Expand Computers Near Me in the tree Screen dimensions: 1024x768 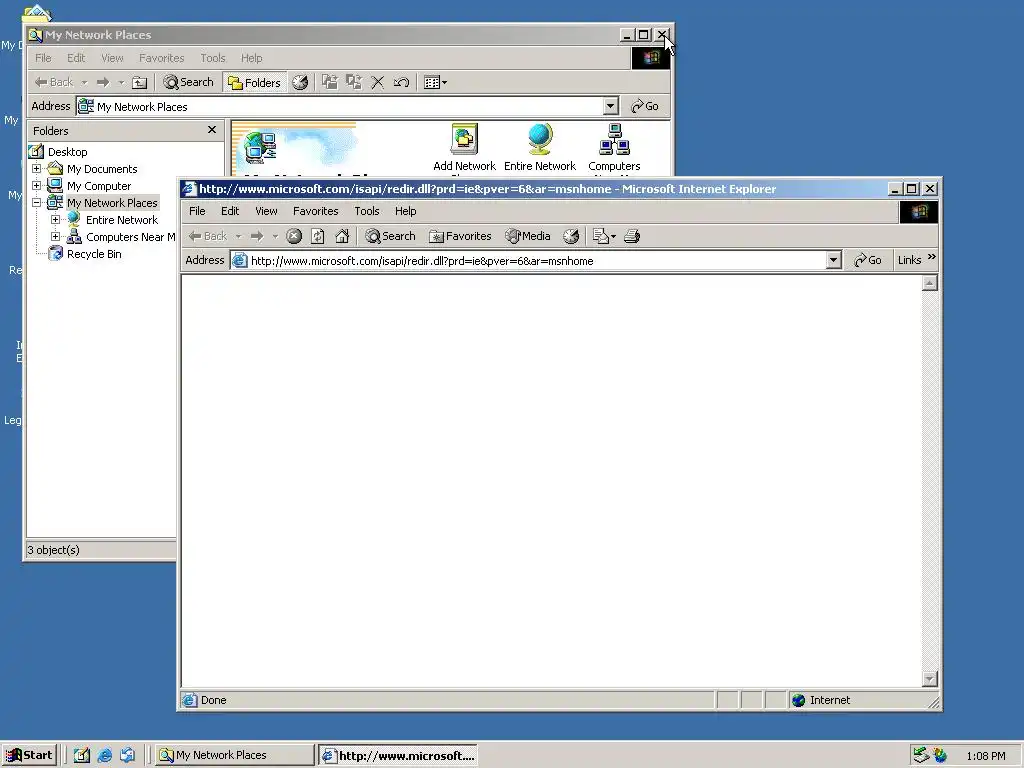tap(56, 236)
